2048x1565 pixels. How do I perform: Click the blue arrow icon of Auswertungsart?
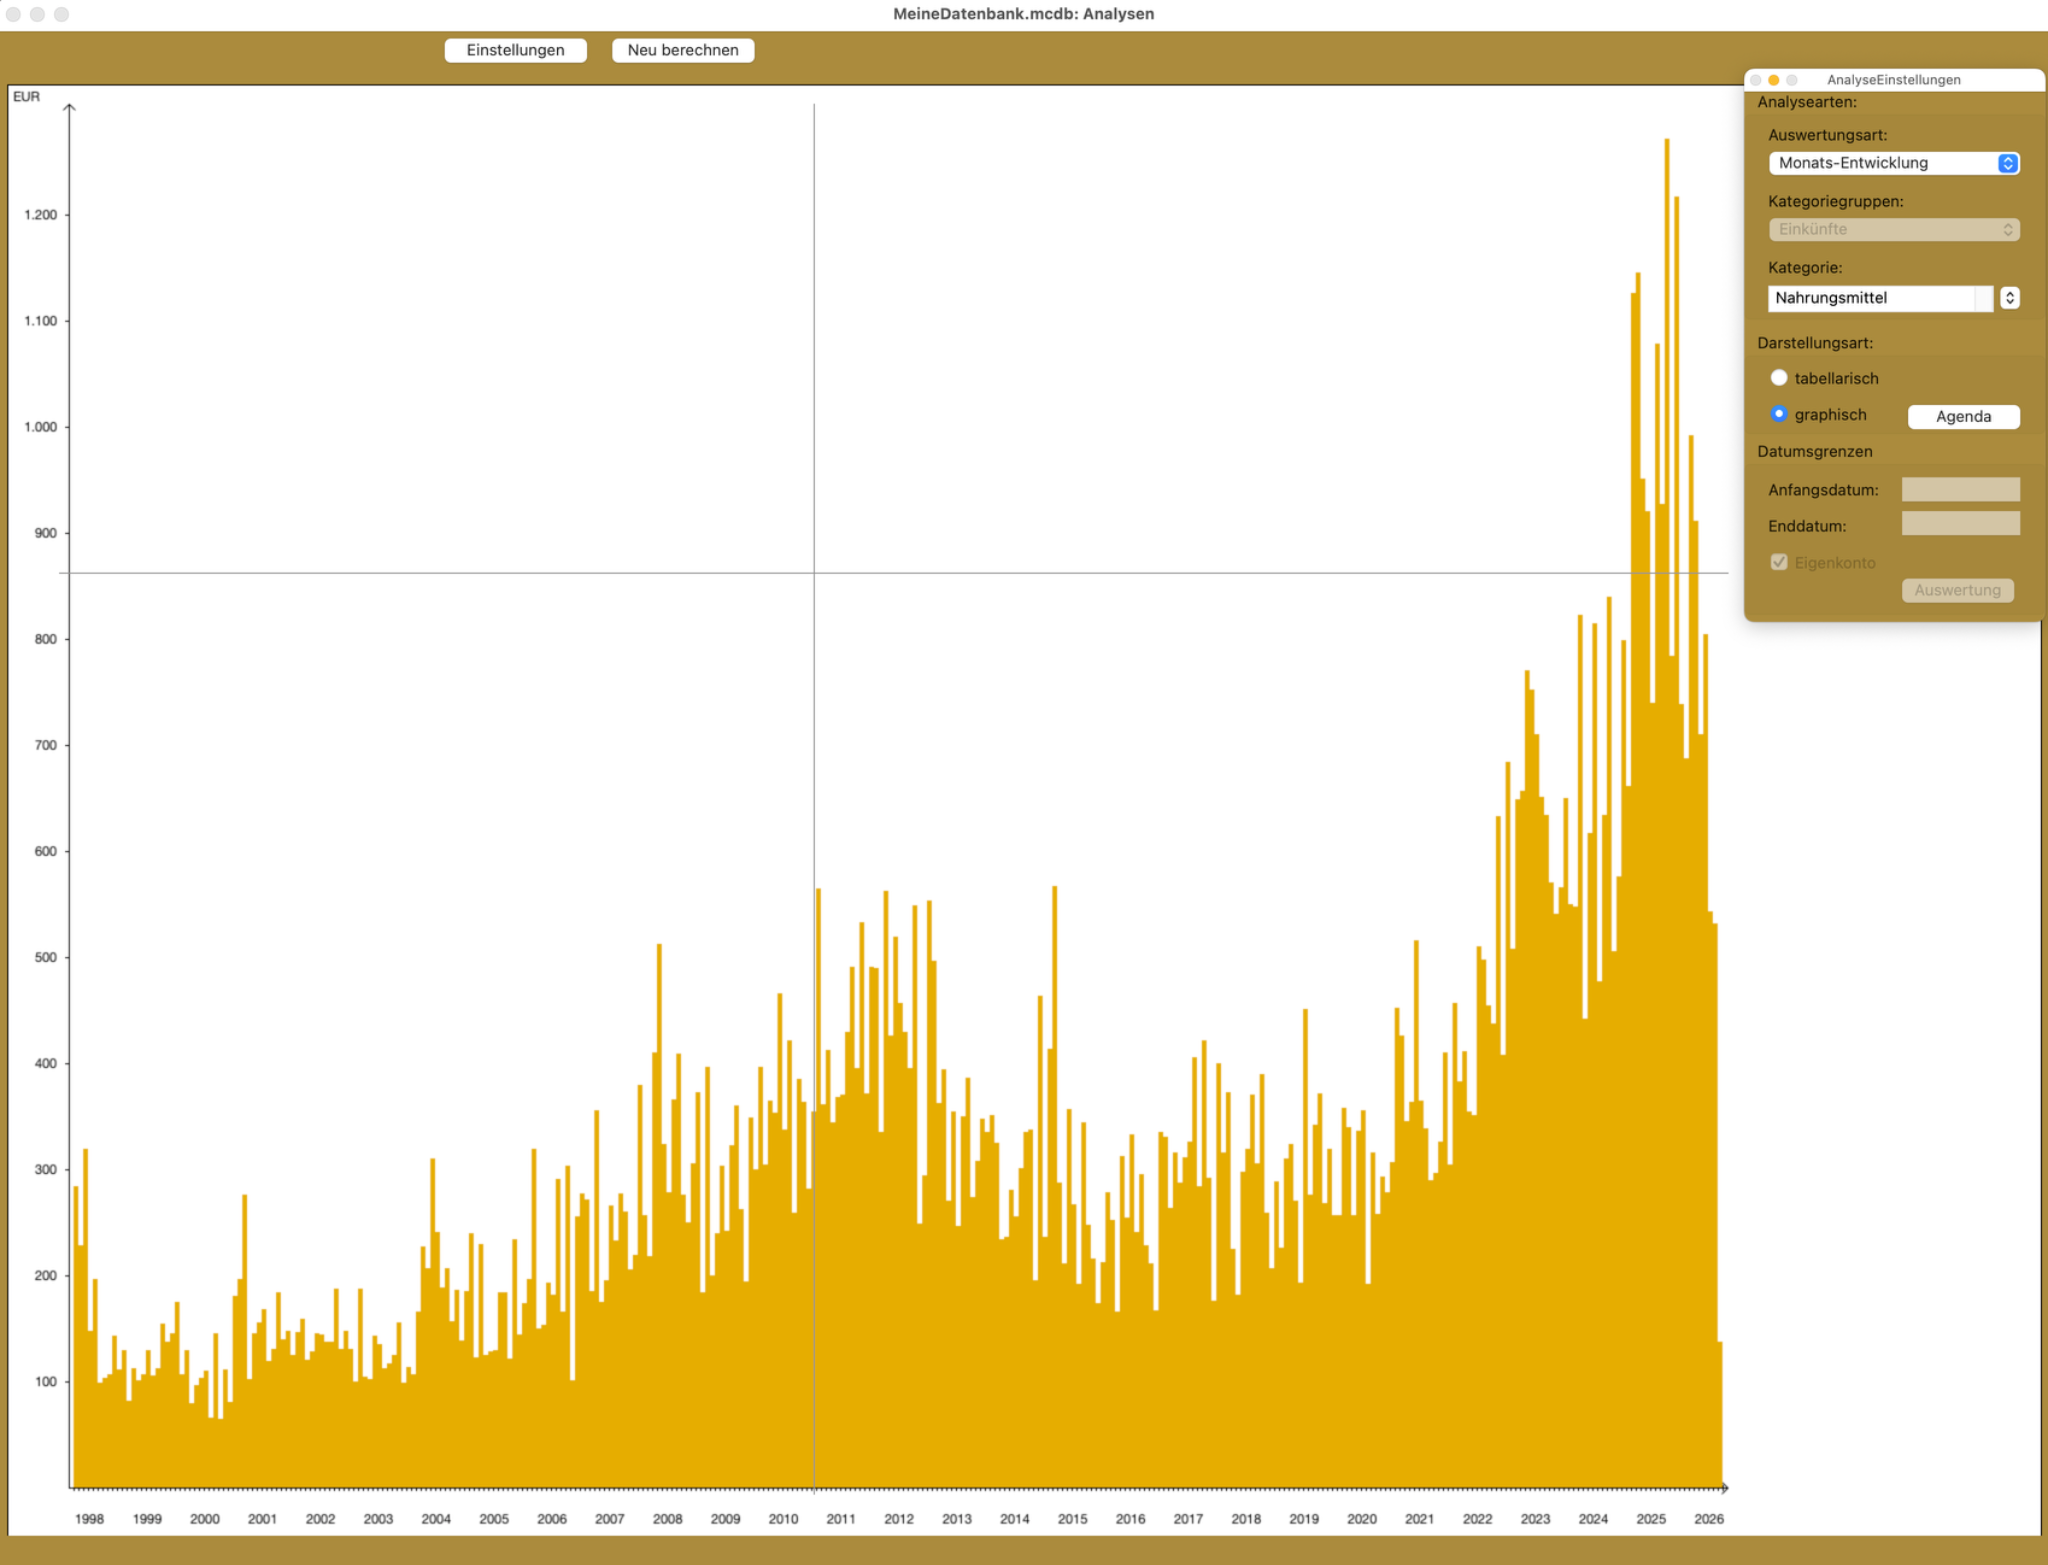coord(2007,163)
